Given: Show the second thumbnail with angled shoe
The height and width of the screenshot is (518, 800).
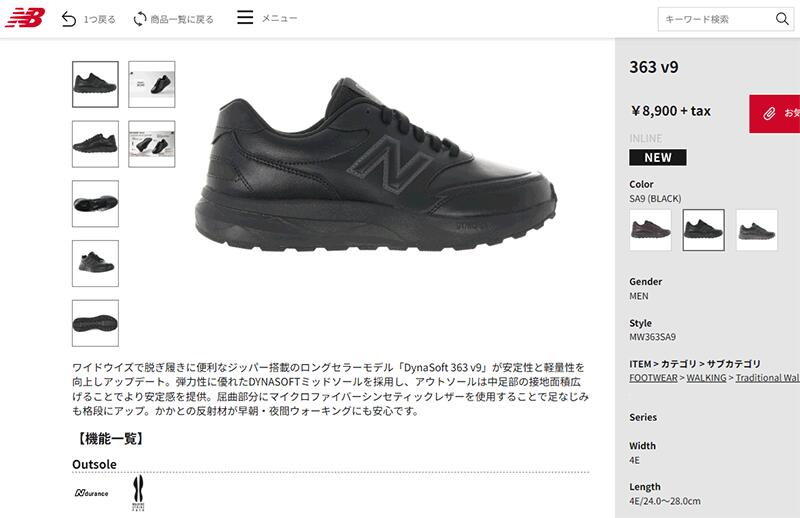Looking at the screenshot, I should [152, 84].
